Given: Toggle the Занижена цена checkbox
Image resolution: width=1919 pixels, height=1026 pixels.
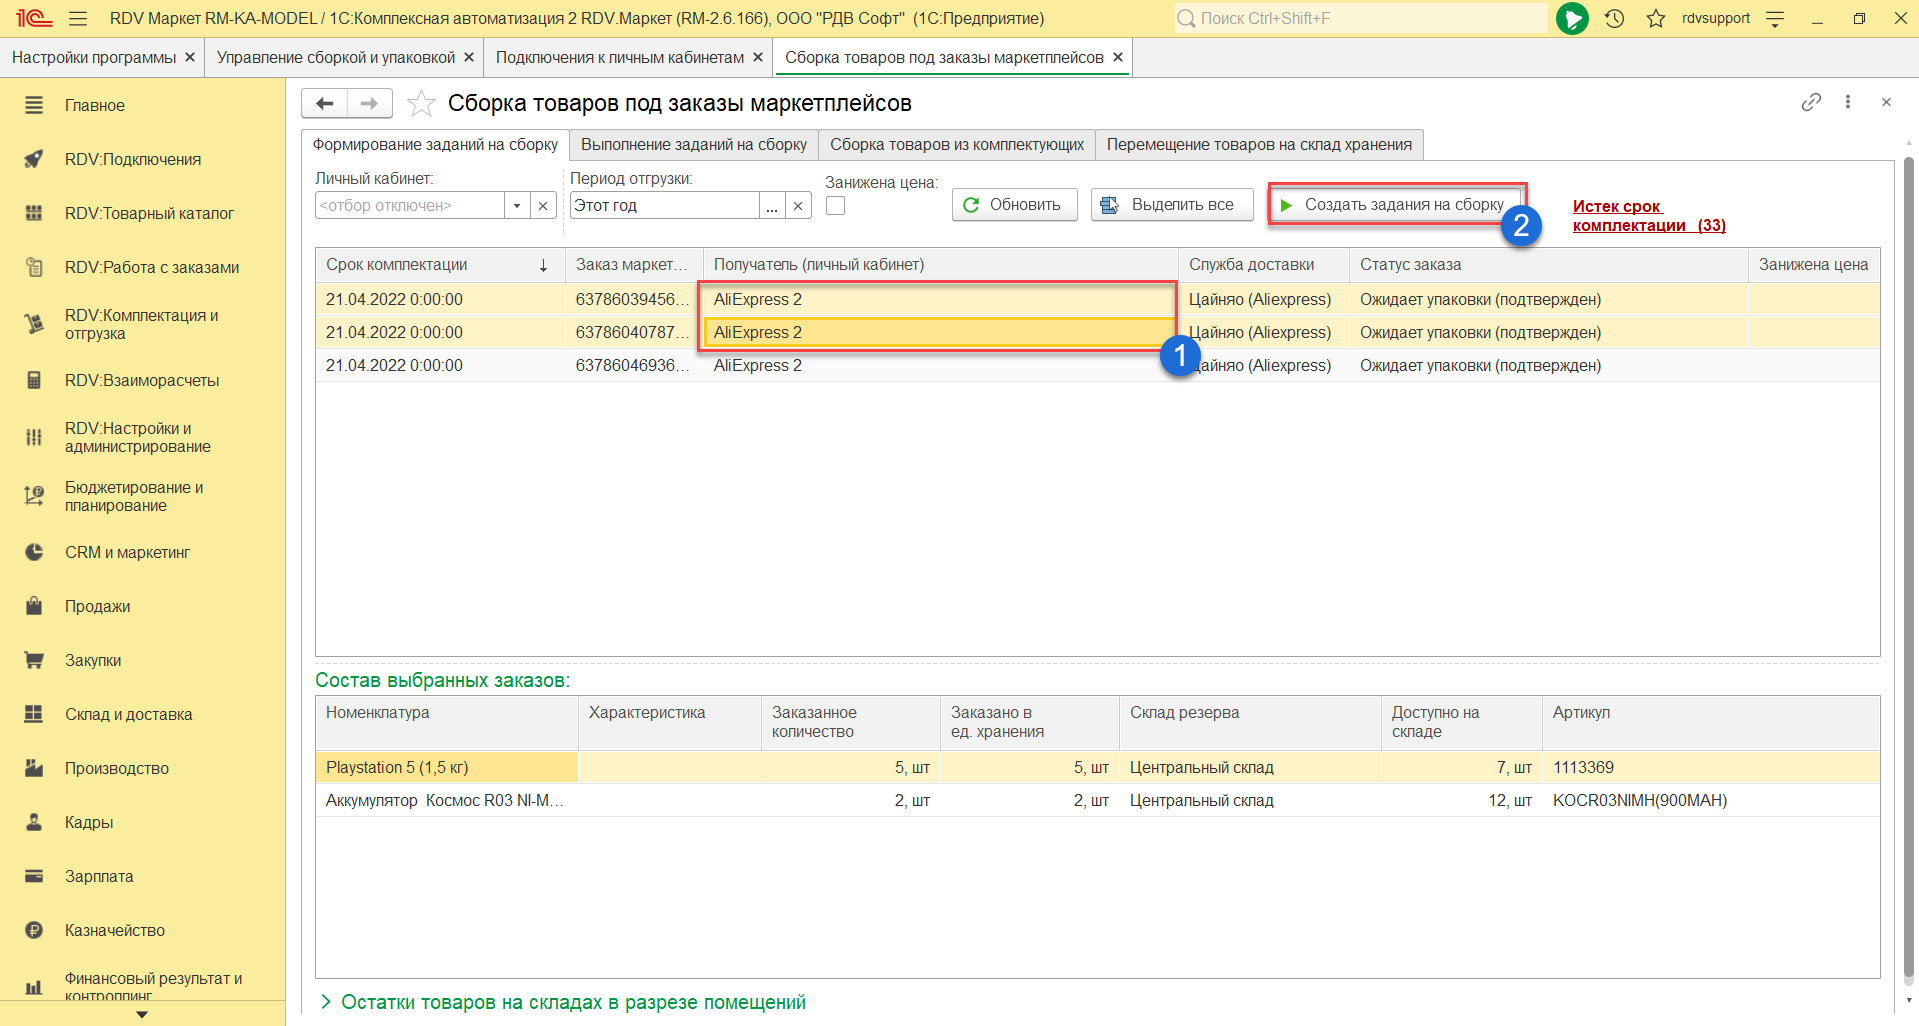Looking at the screenshot, I should point(836,205).
